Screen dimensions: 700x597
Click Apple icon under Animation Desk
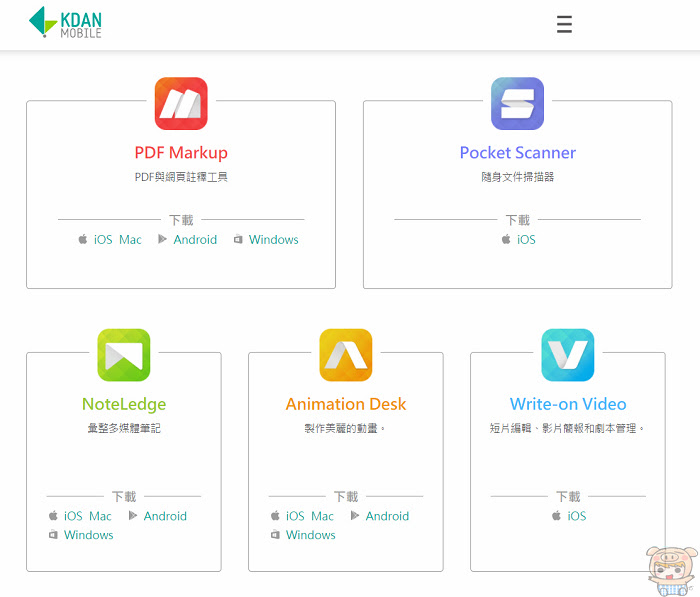(275, 516)
